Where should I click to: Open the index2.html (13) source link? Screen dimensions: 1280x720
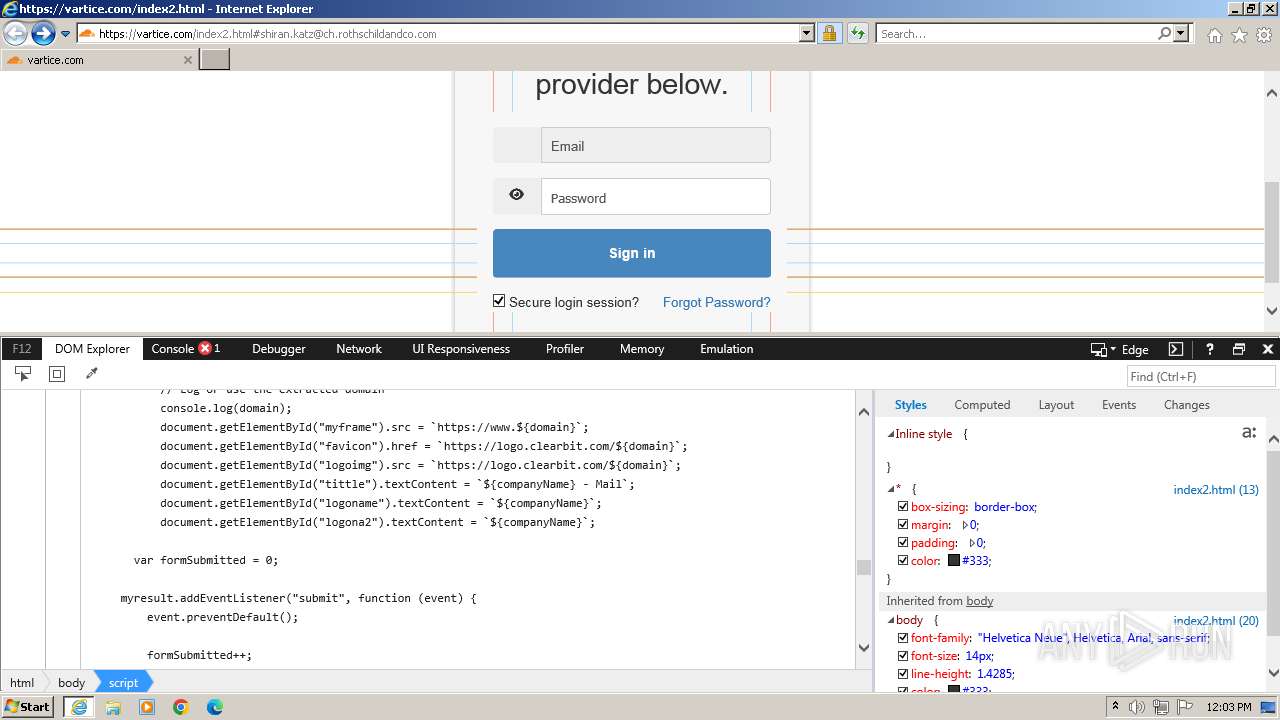pos(1216,490)
